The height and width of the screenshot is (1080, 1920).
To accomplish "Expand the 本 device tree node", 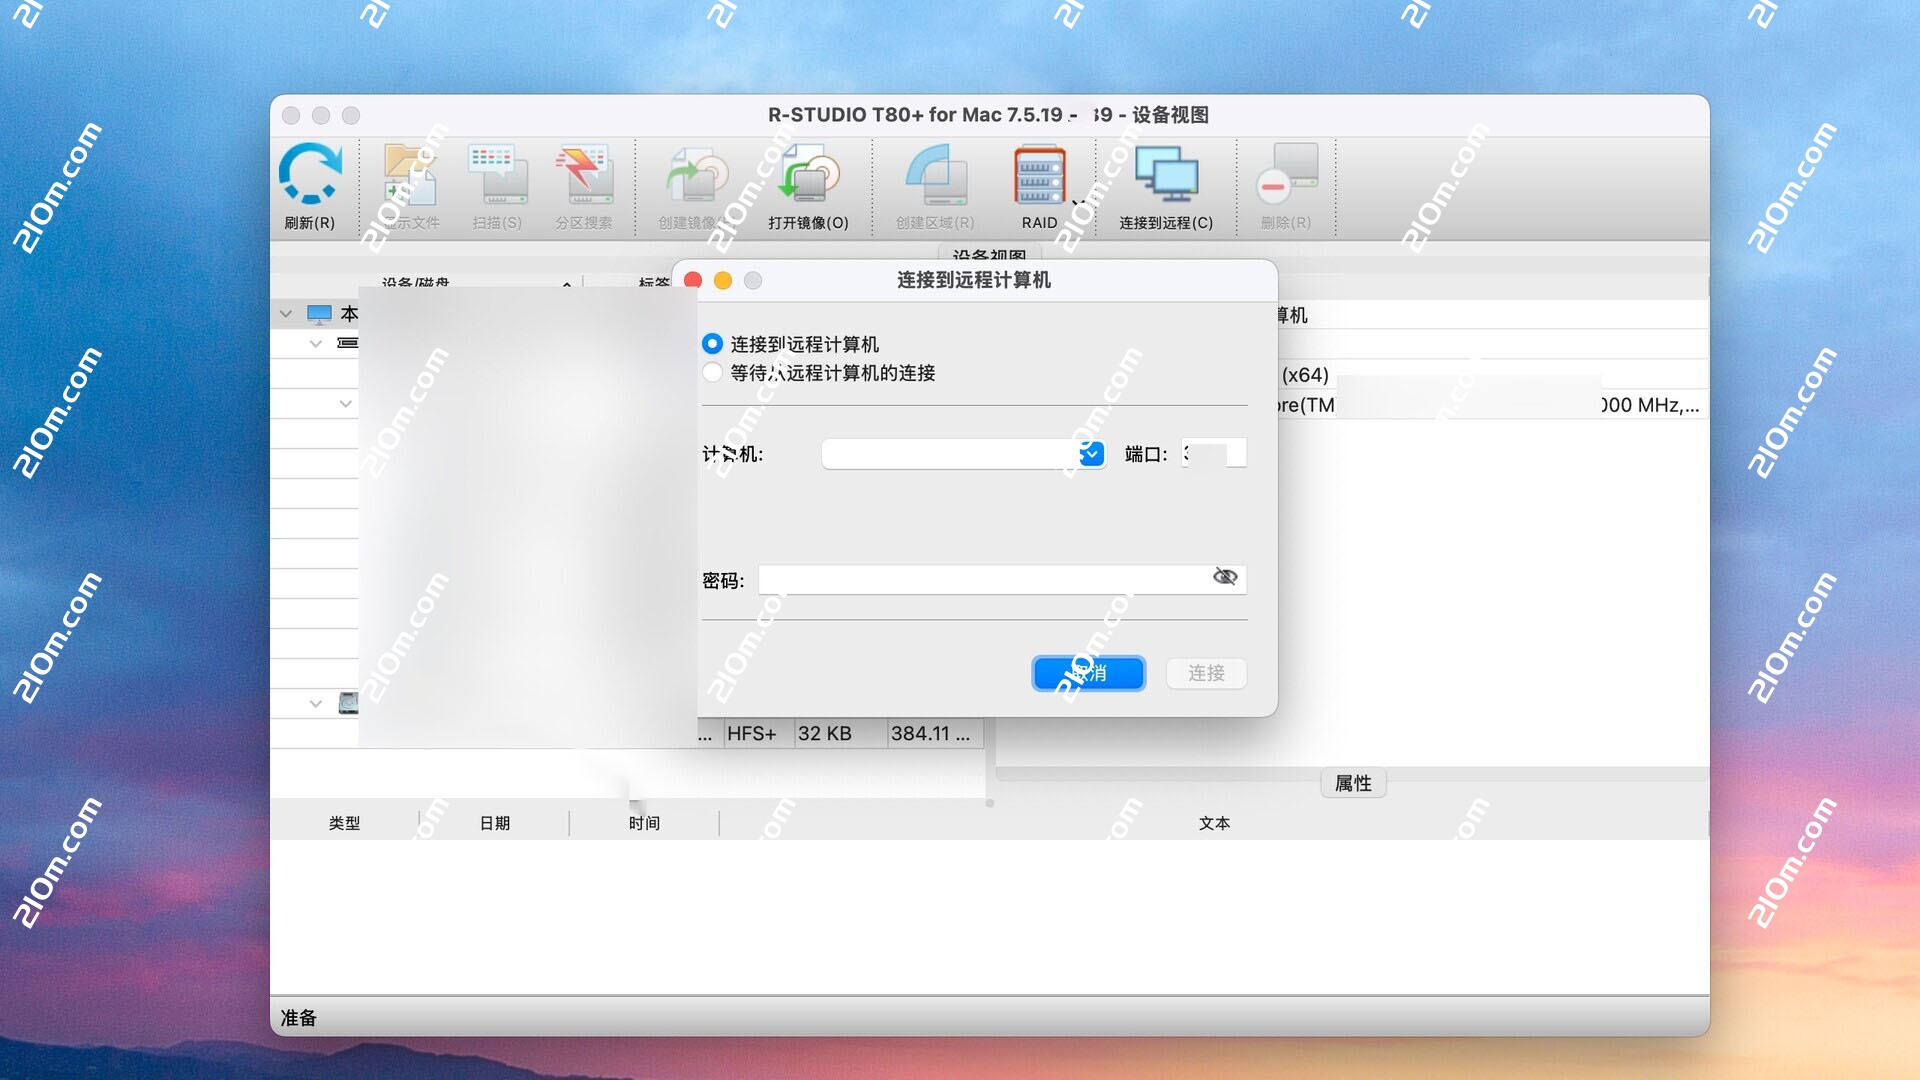I will (284, 313).
